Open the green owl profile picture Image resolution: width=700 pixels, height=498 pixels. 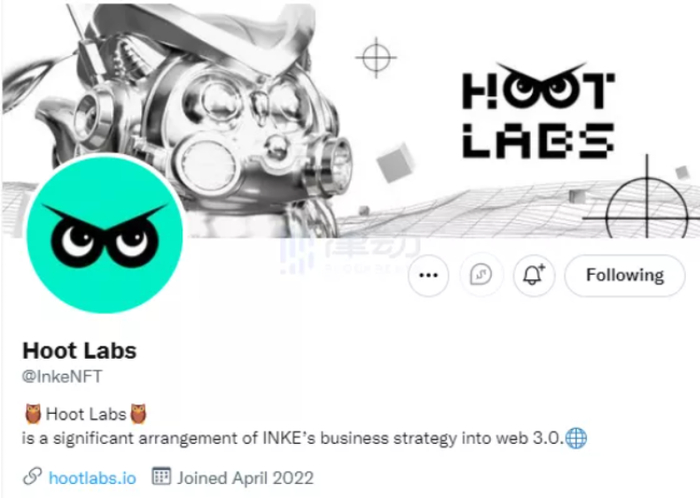pos(104,235)
